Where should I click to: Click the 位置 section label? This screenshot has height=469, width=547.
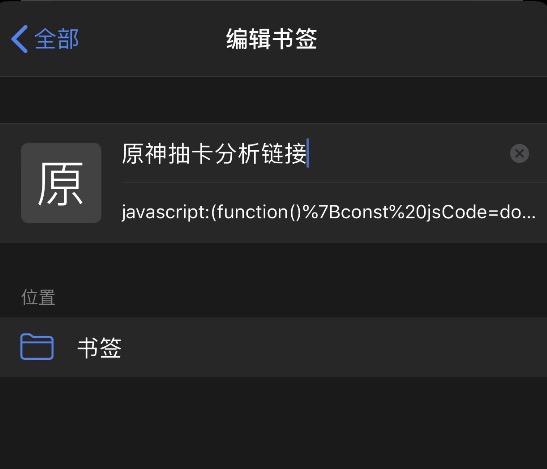(38, 297)
